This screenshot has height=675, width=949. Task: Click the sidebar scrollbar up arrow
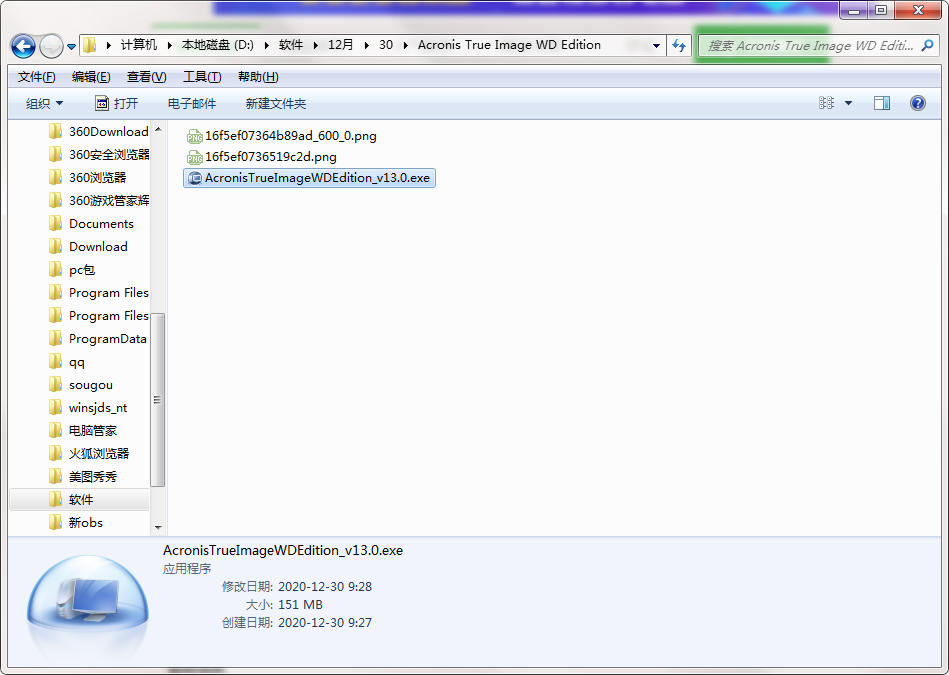tap(158, 130)
